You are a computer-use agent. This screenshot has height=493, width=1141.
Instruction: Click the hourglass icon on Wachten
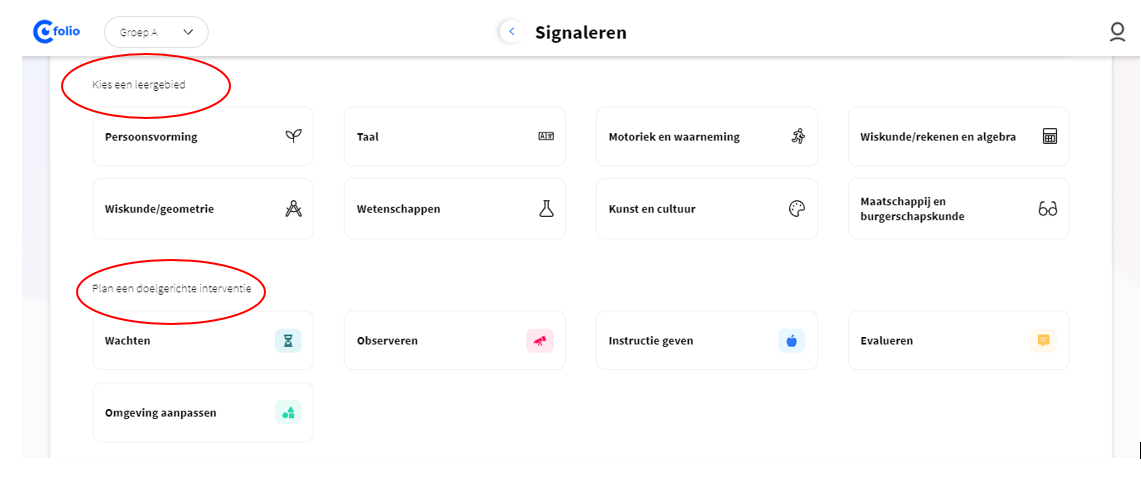pyautogui.click(x=288, y=341)
